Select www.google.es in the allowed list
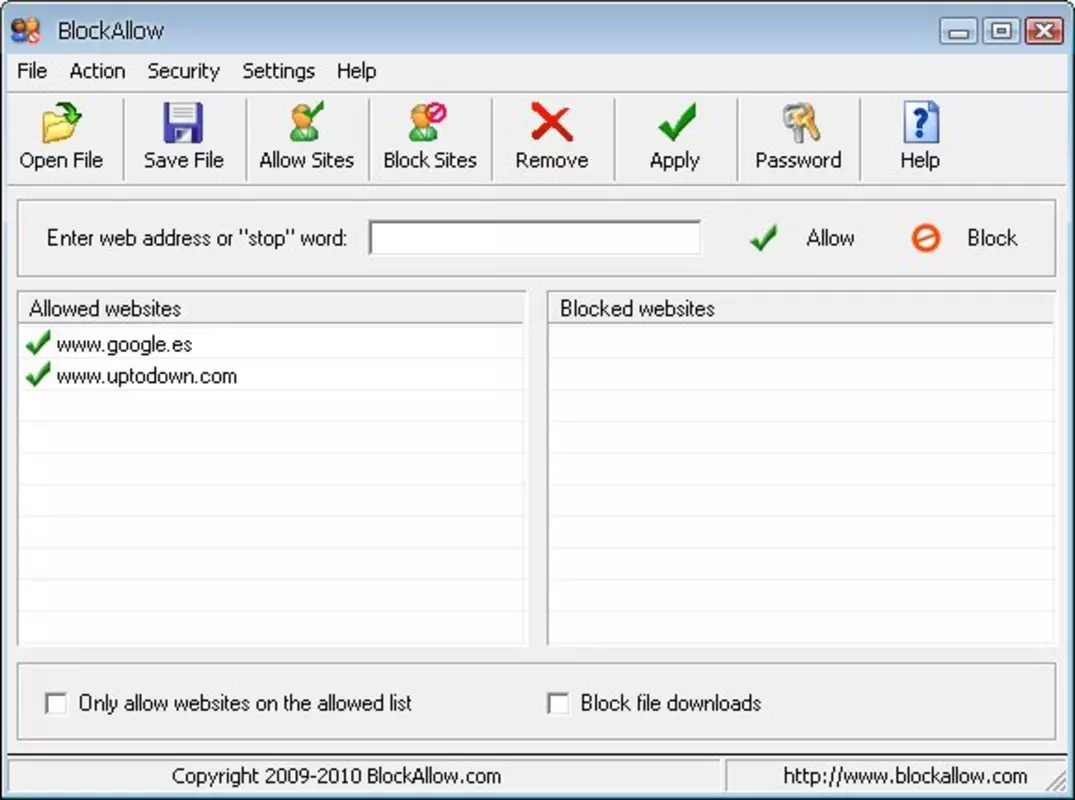1075x800 pixels. pos(124,344)
